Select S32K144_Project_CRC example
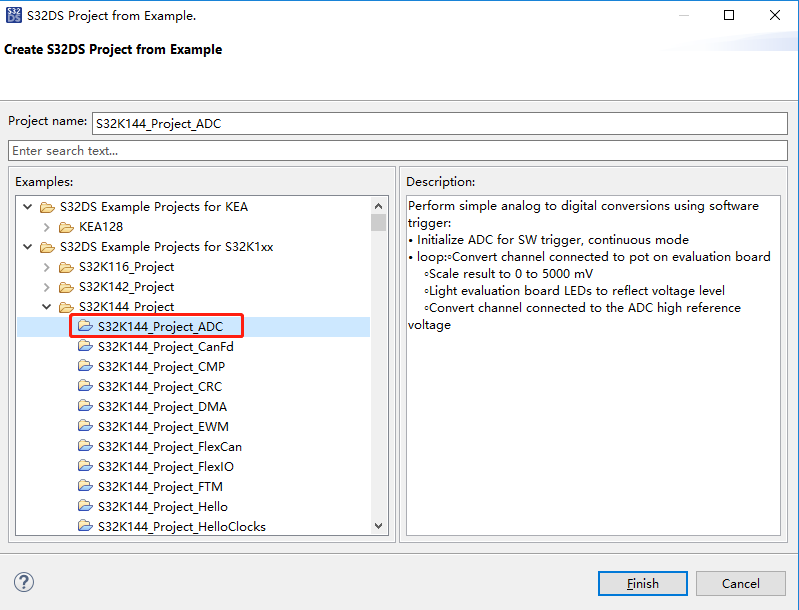799x610 pixels. pyautogui.click(x=160, y=387)
